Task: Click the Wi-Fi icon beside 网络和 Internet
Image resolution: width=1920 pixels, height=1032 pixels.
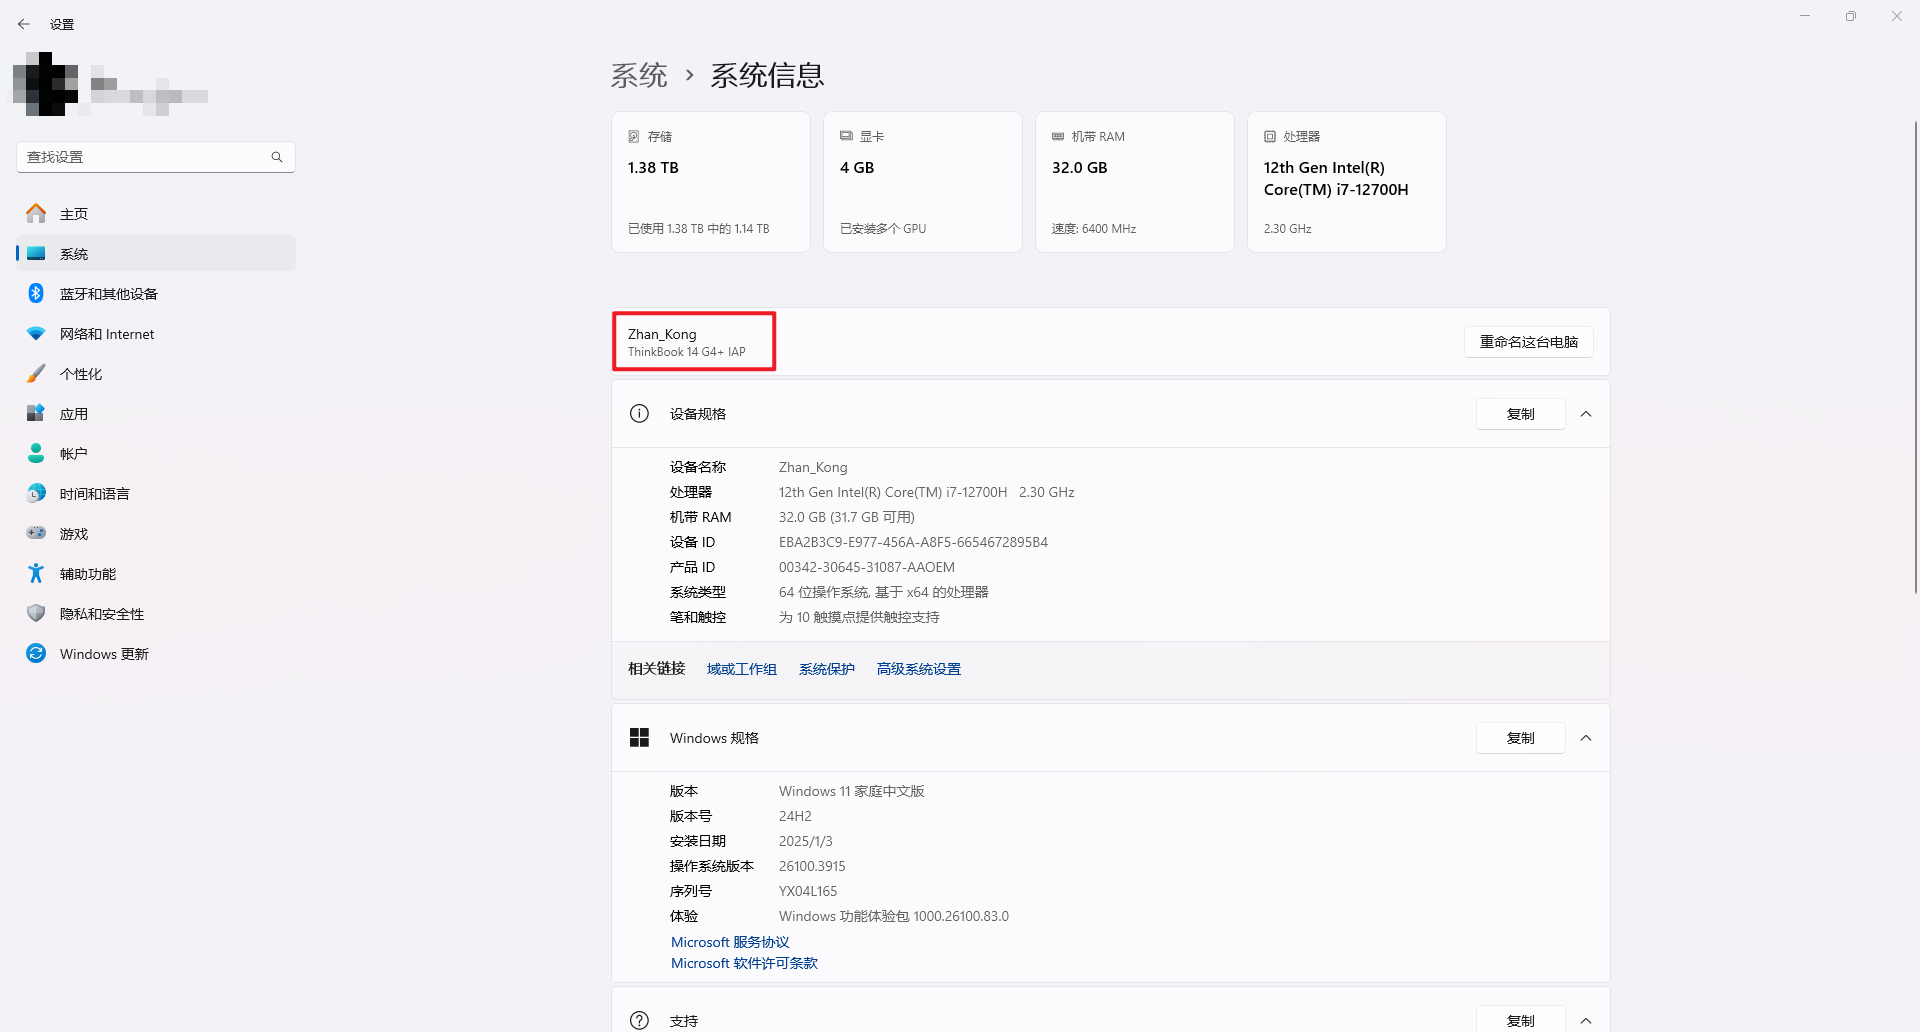Action: 36,333
